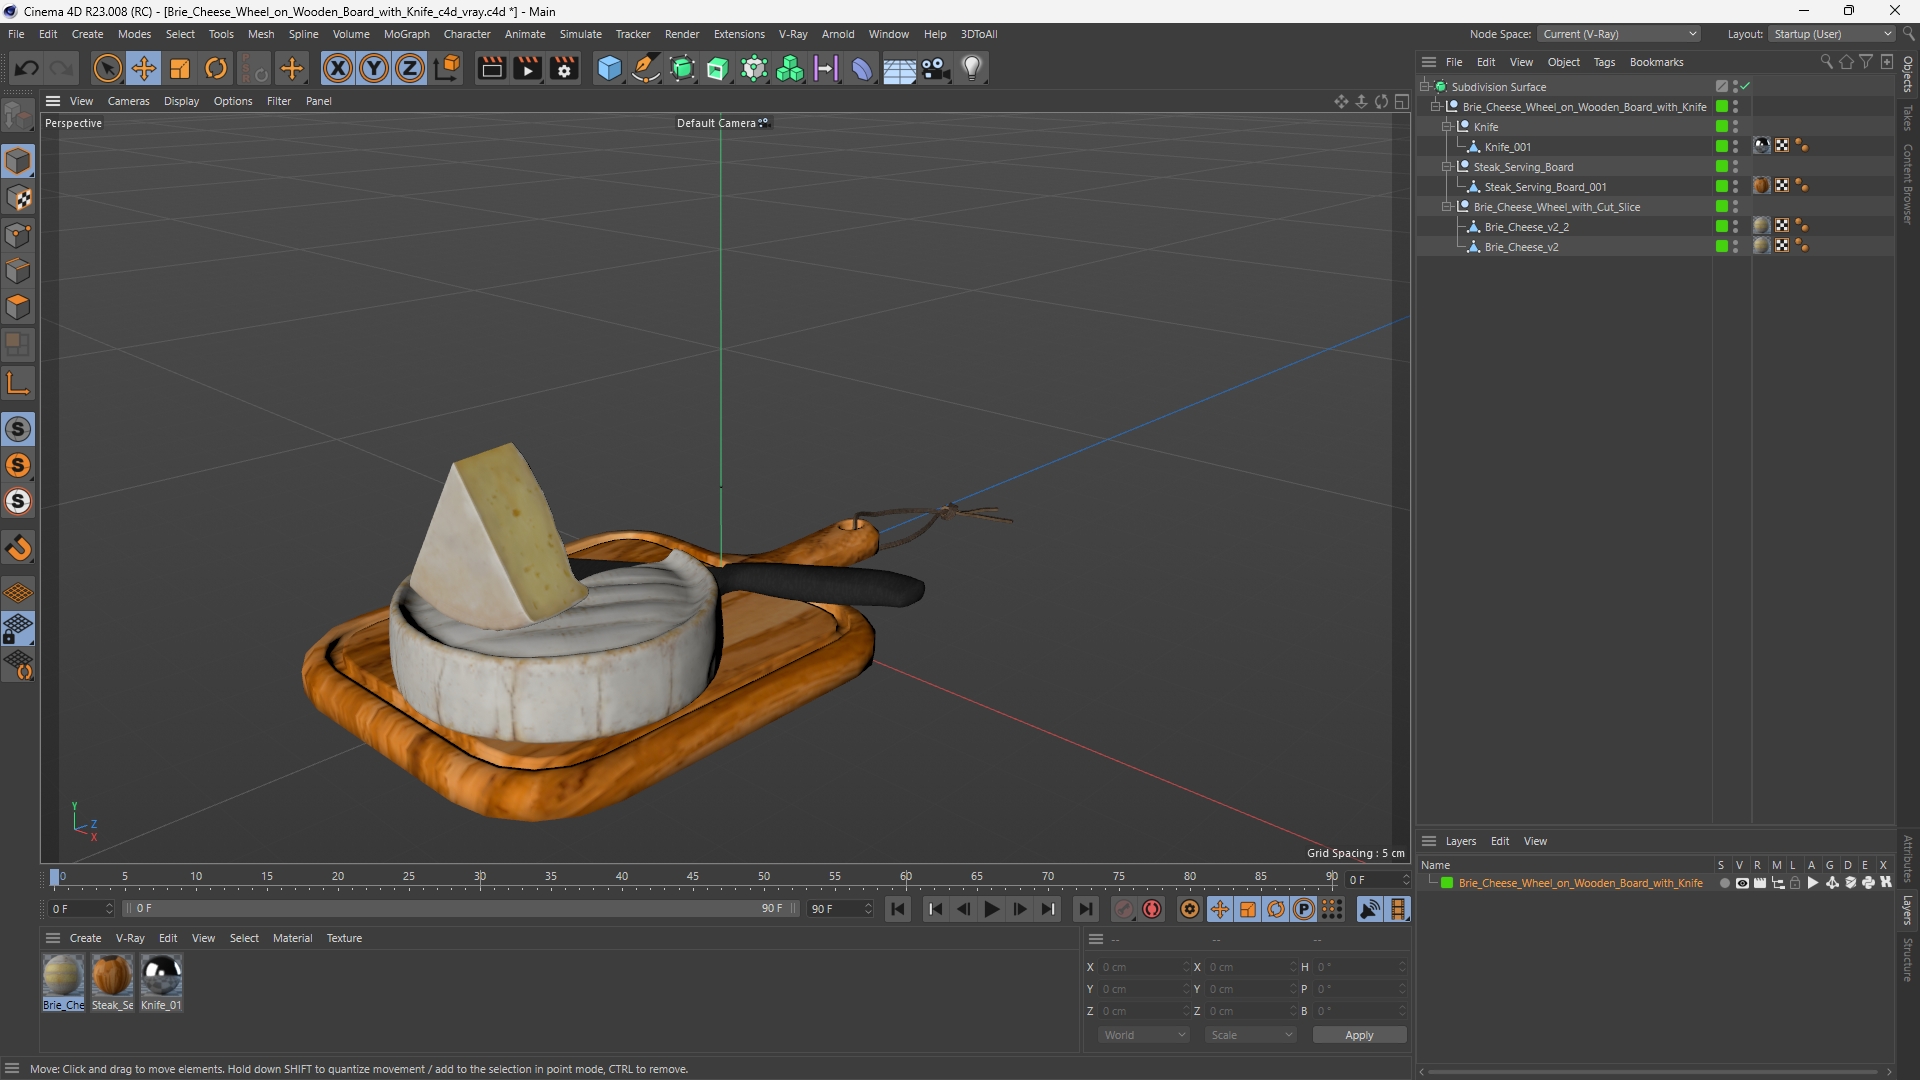Screen dimensions: 1920x1080
Task: Select Brie_Cheese_v2_2 object in tree
Action: coord(1526,227)
